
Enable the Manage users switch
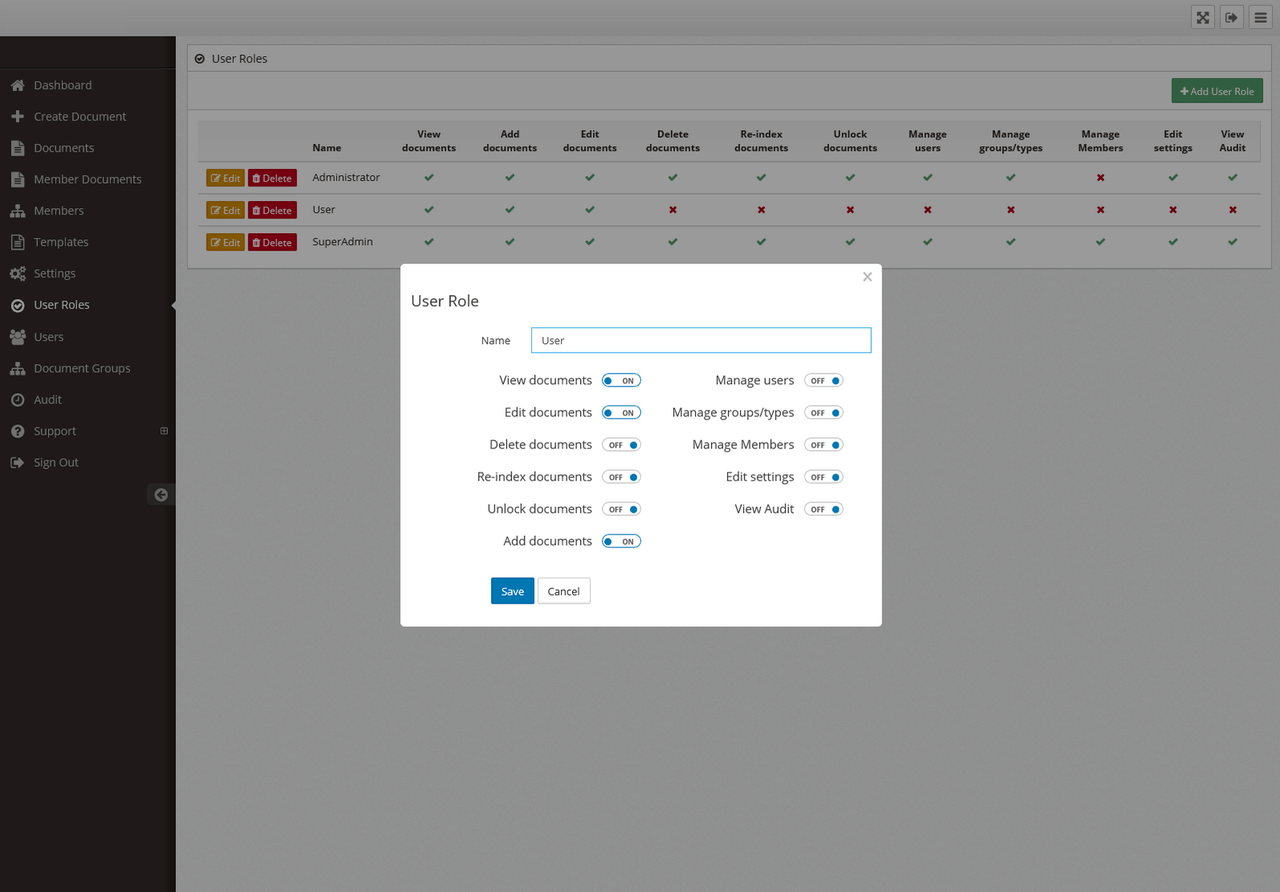coord(824,381)
